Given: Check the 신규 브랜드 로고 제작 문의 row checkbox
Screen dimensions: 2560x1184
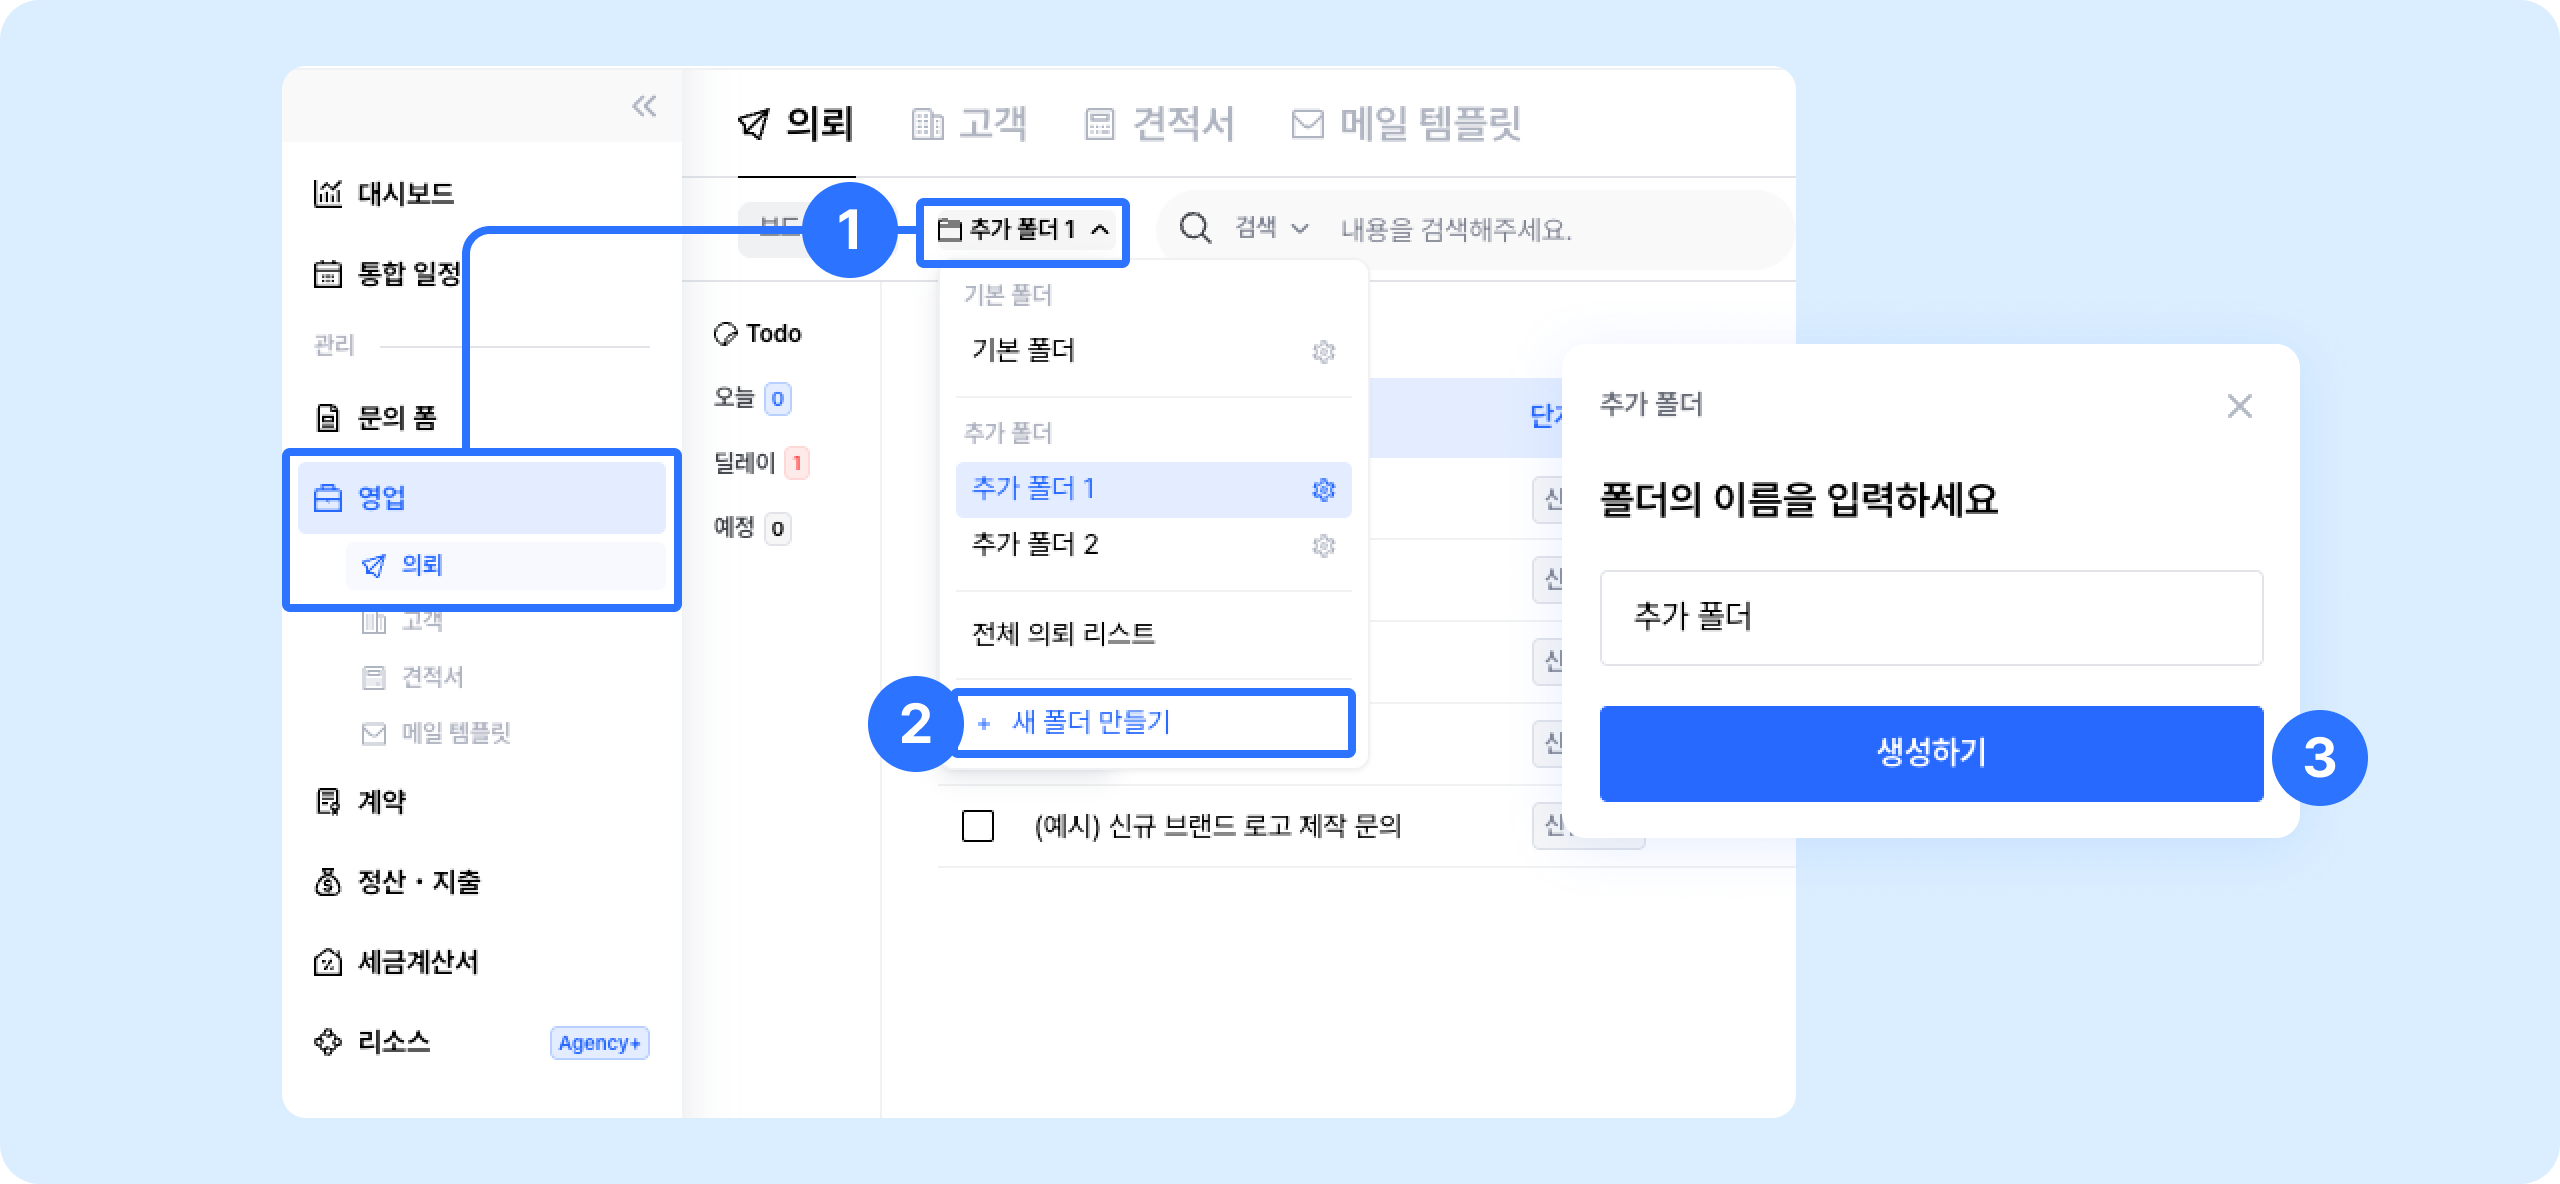Looking at the screenshot, I should click(x=977, y=826).
